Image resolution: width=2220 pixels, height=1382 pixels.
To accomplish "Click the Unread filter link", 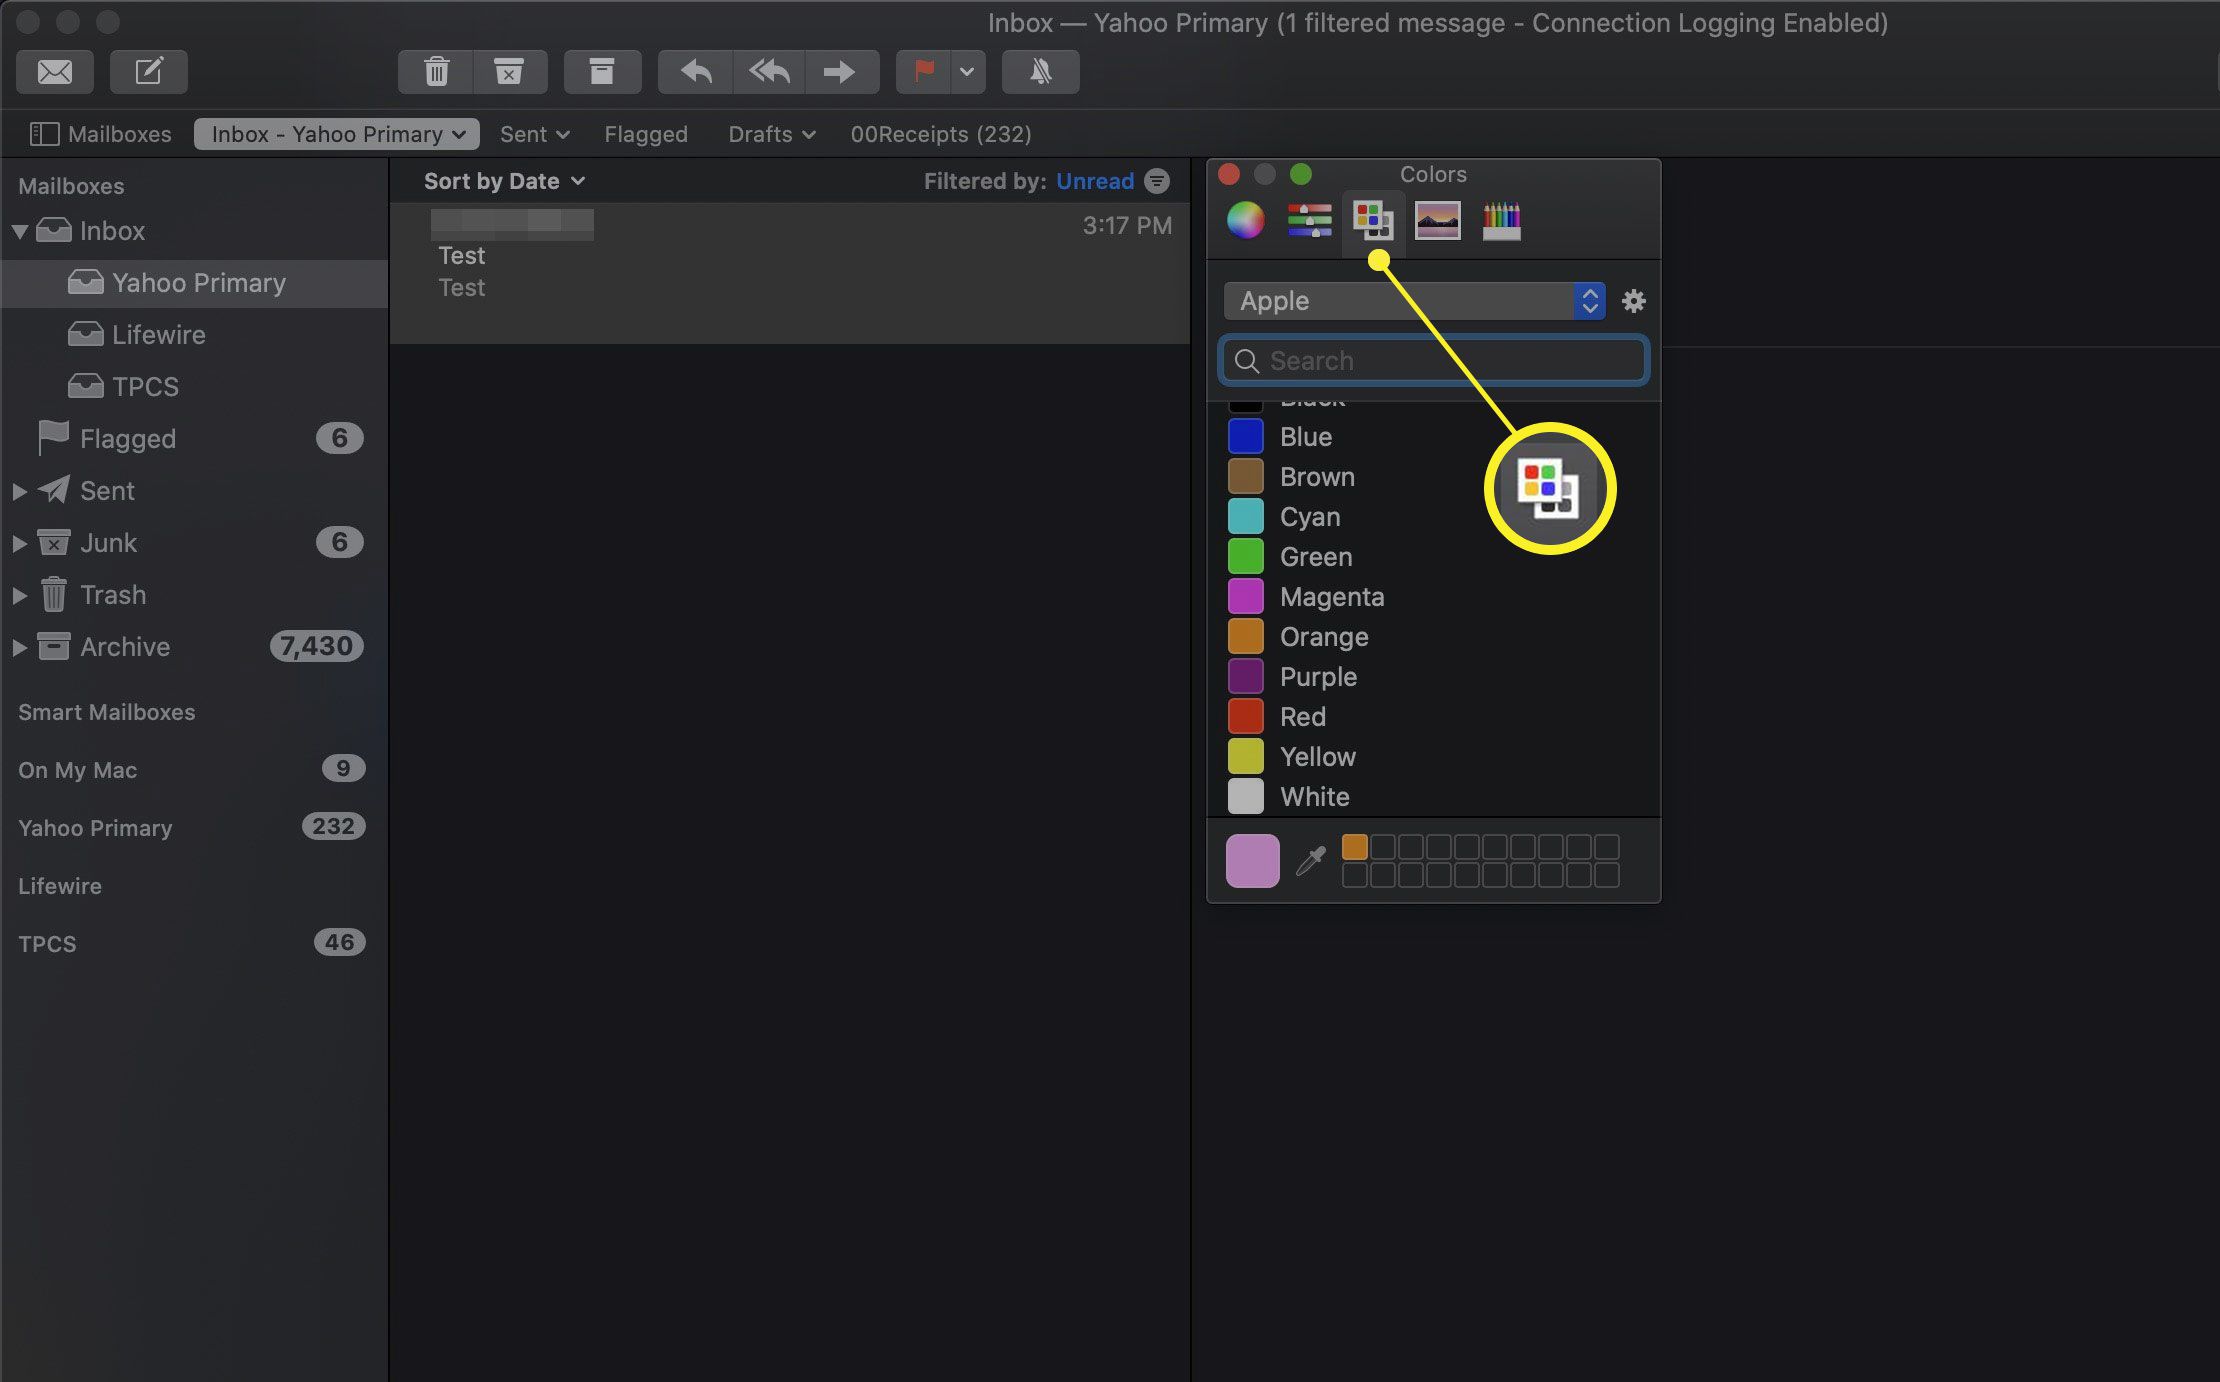I will pos(1095,181).
